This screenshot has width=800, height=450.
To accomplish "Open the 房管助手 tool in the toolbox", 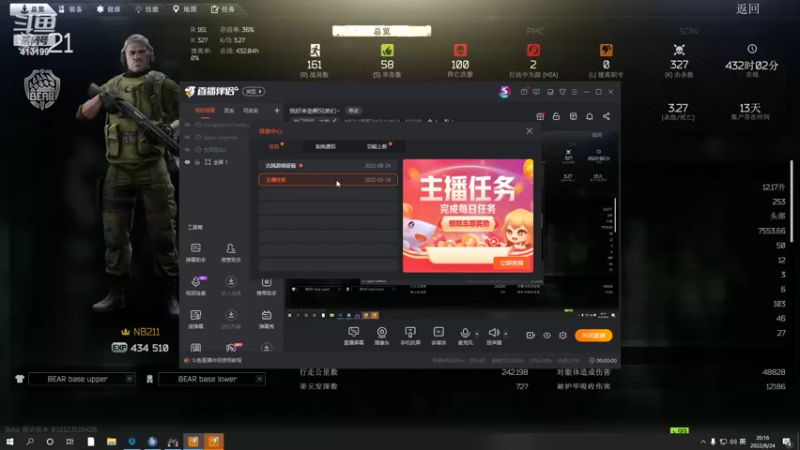I will pyautogui.click(x=231, y=253).
